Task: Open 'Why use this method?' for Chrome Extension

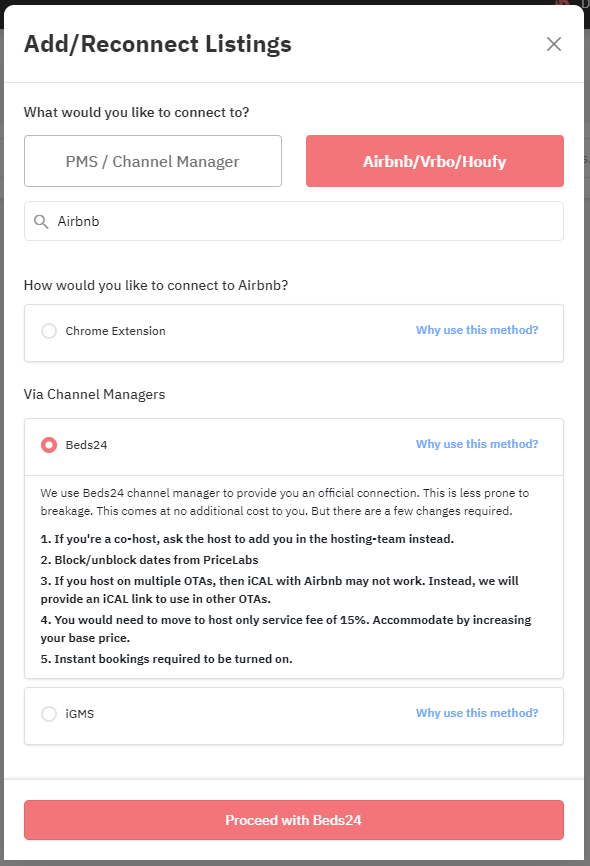Action: (x=477, y=330)
